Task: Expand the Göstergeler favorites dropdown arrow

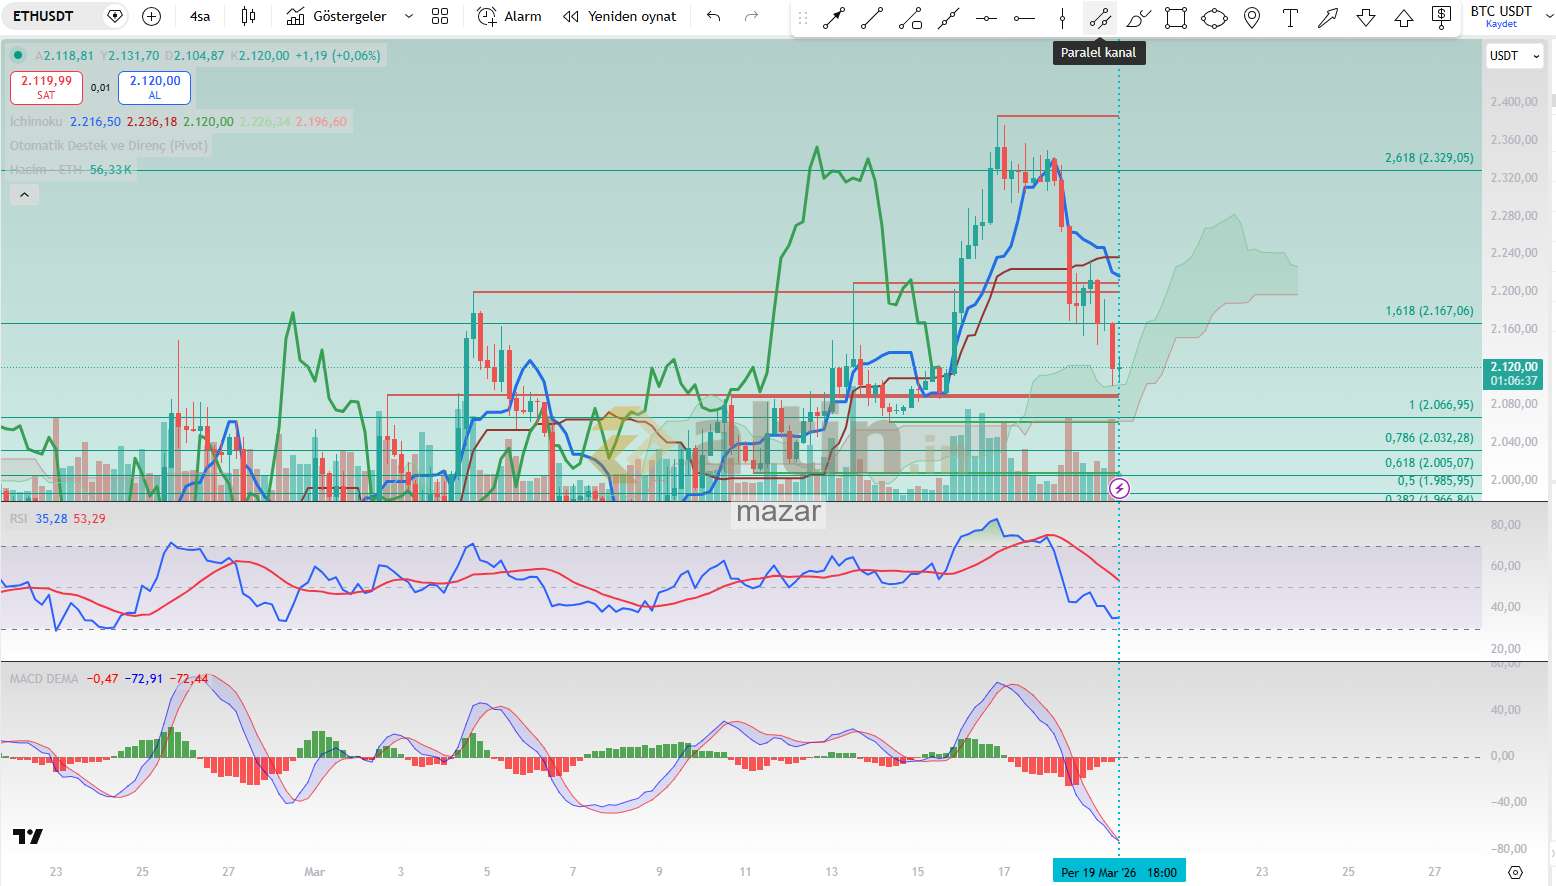Action: (x=409, y=16)
